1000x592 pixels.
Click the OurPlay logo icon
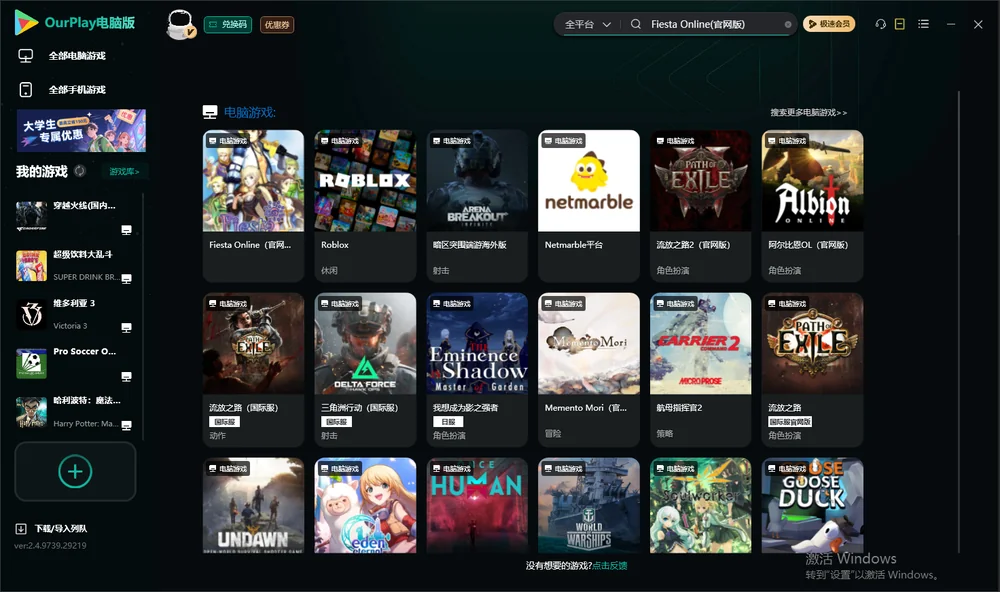coord(26,22)
